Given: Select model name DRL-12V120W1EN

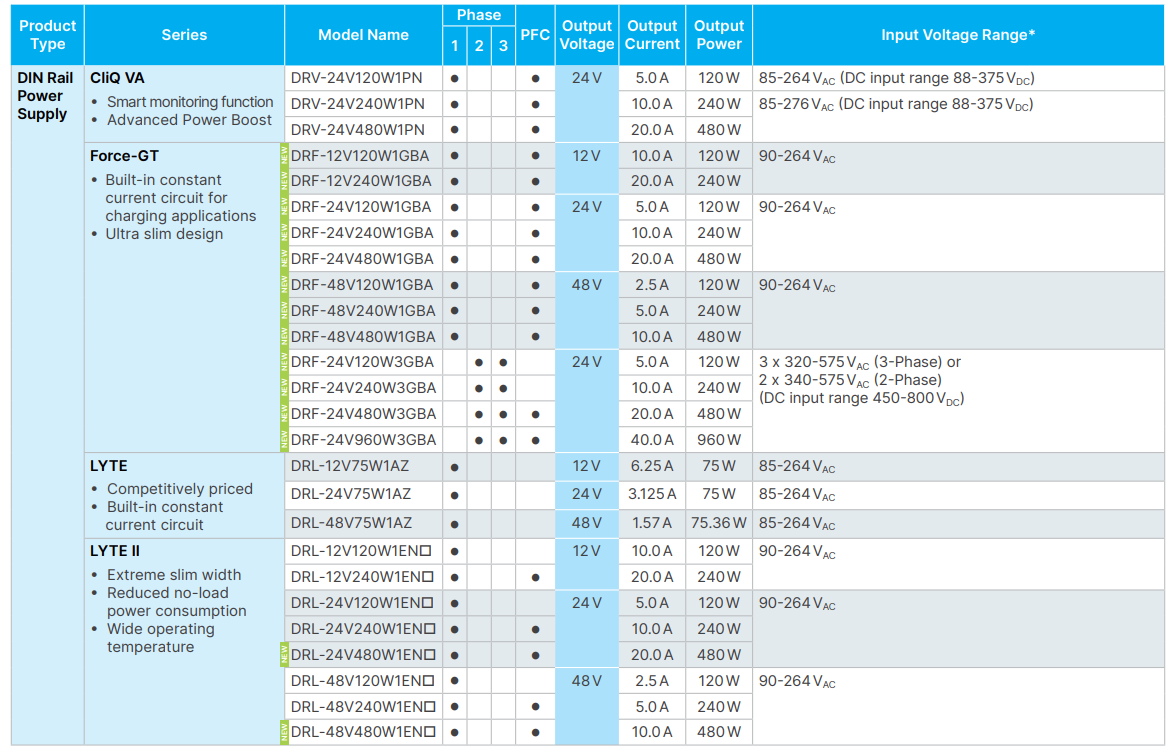Looking at the screenshot, I should 361,551.
